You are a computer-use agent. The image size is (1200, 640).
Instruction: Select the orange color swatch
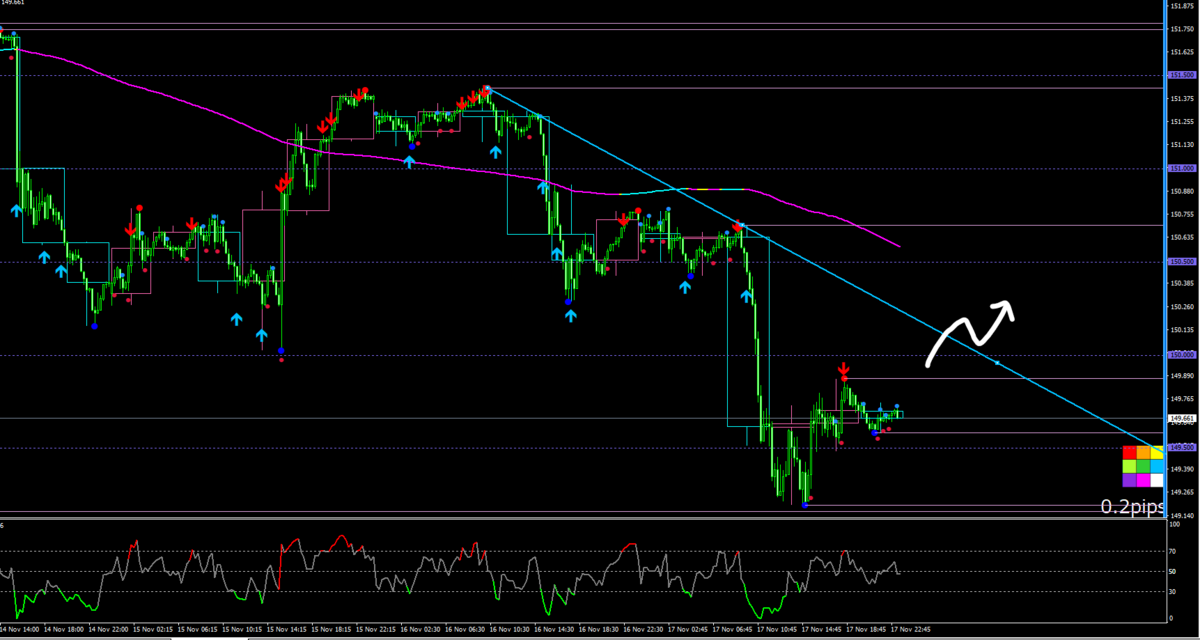pos(1143,452)
